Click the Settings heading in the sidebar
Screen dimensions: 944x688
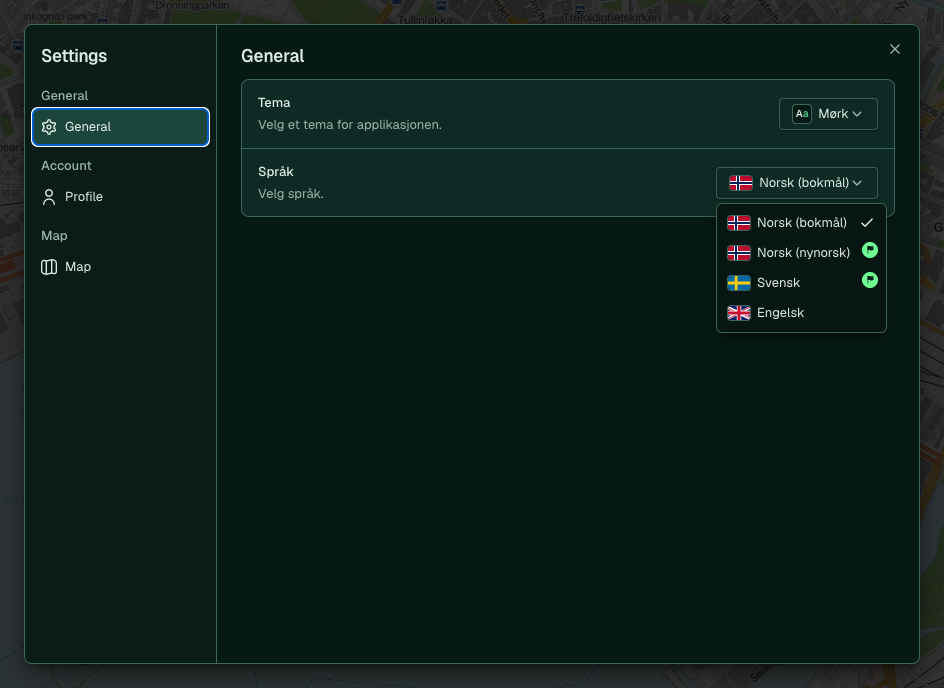tap(74, 56)
